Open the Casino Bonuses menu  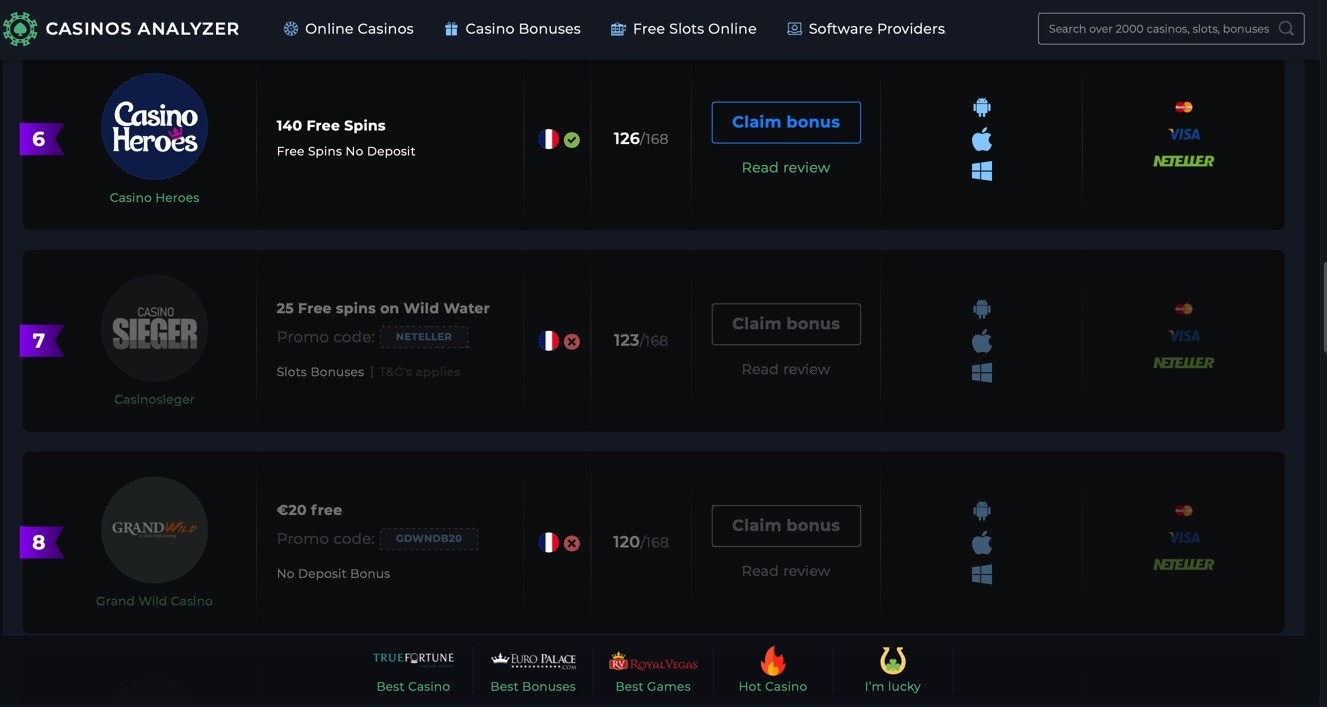(512, 29)
